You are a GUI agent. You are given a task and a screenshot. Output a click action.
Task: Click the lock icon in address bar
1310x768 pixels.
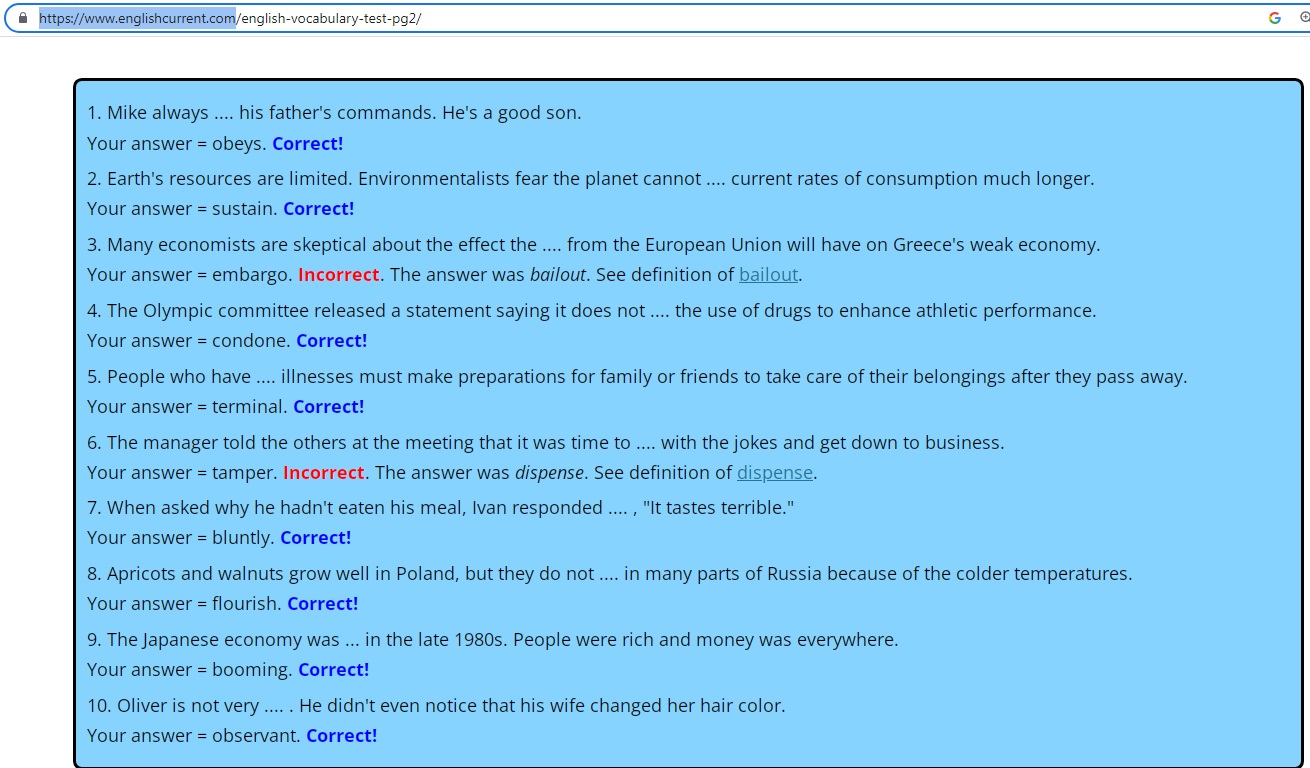(23, 18)
